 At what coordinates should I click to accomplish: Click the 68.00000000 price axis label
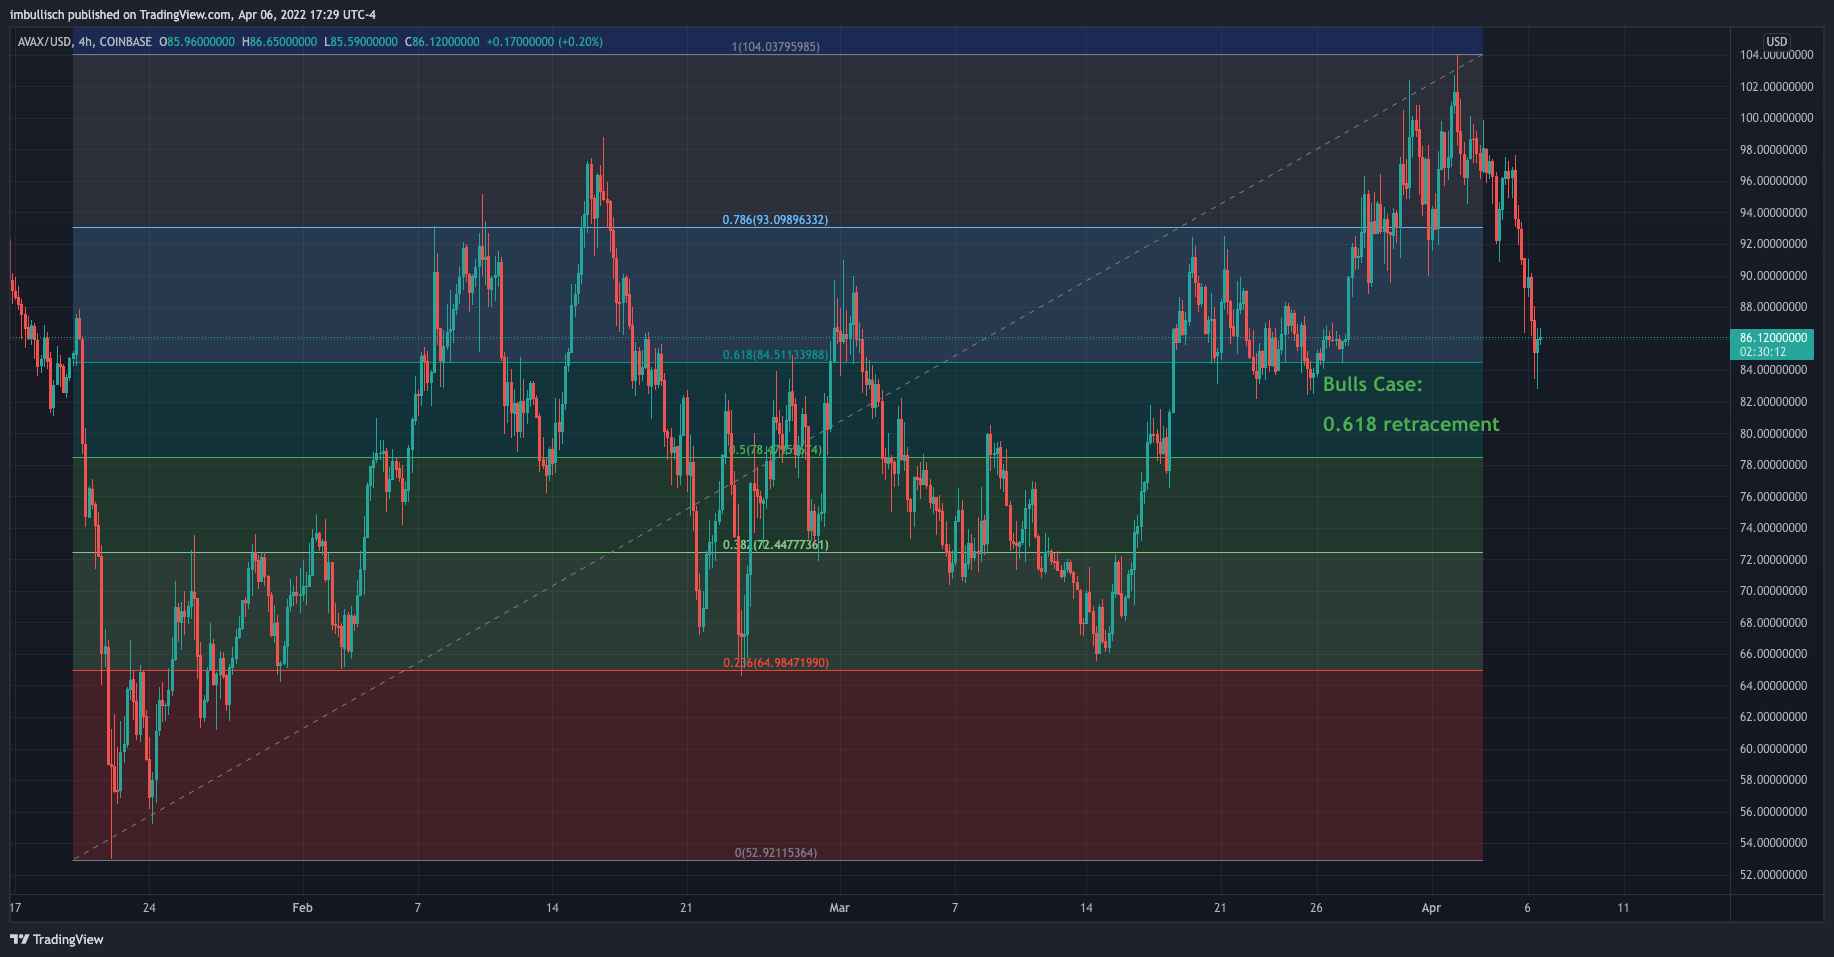pos(1776,623)
